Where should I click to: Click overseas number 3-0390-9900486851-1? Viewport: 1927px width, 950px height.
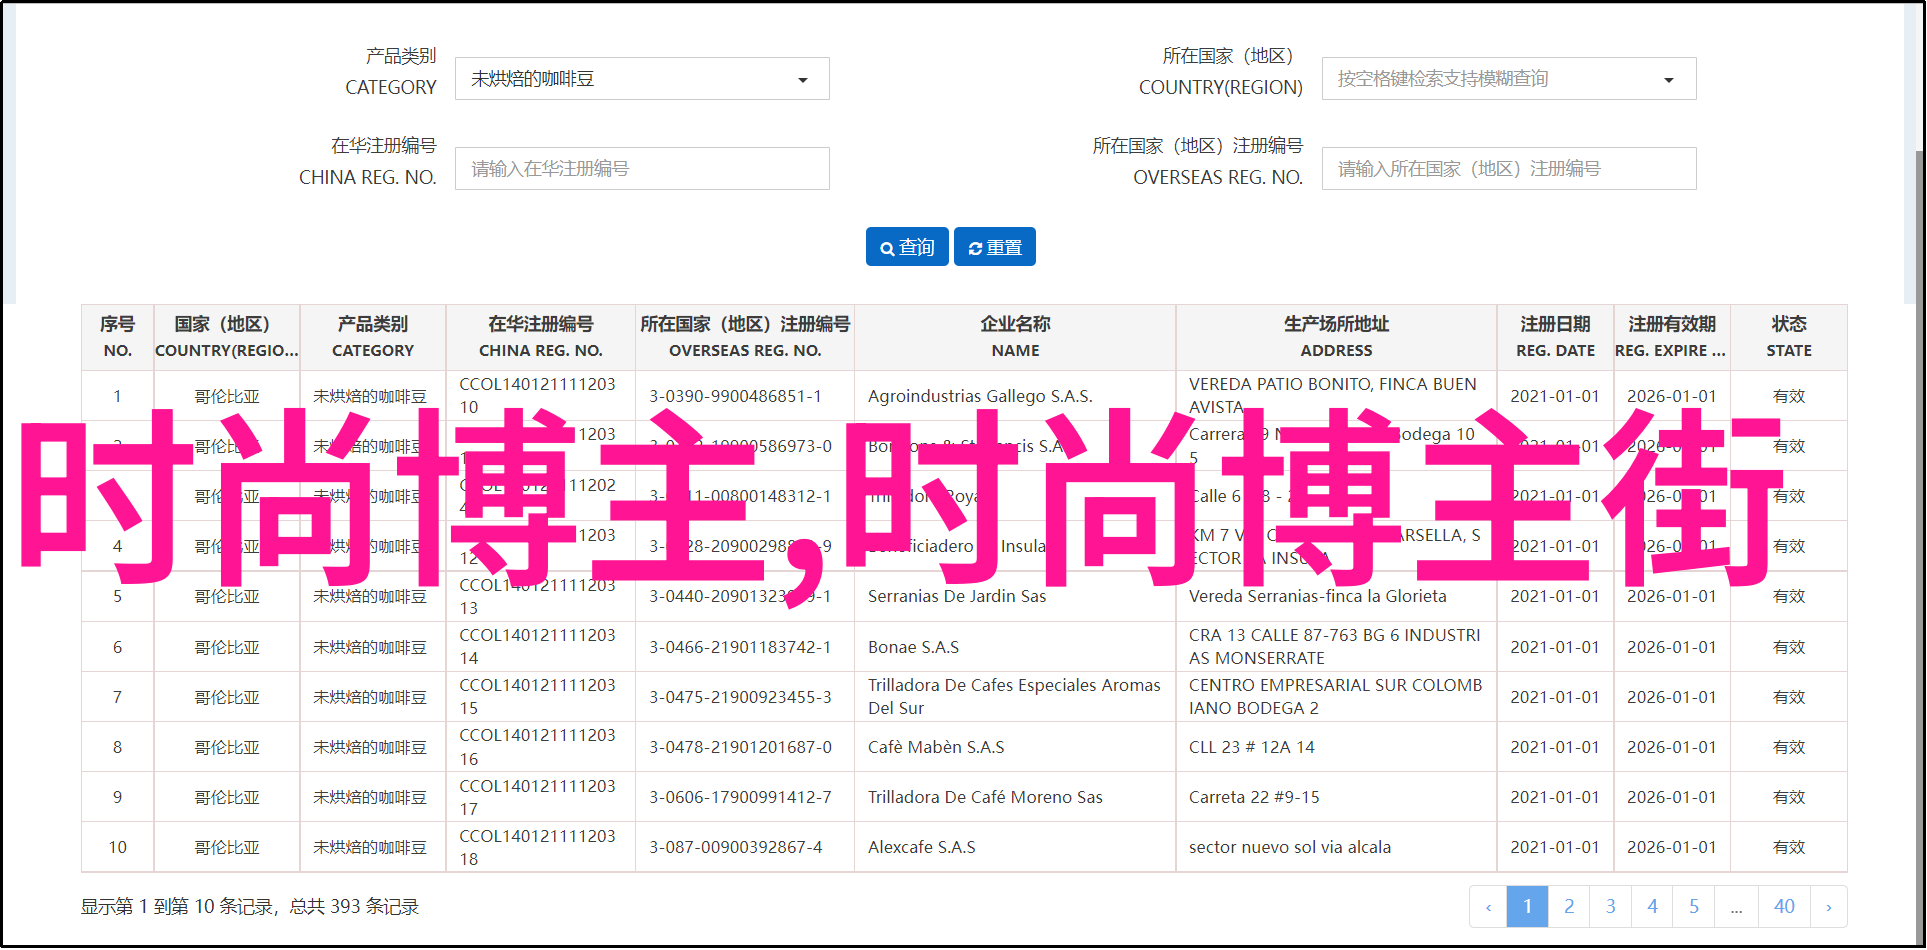pyautogui.click(x=735, y=396)
